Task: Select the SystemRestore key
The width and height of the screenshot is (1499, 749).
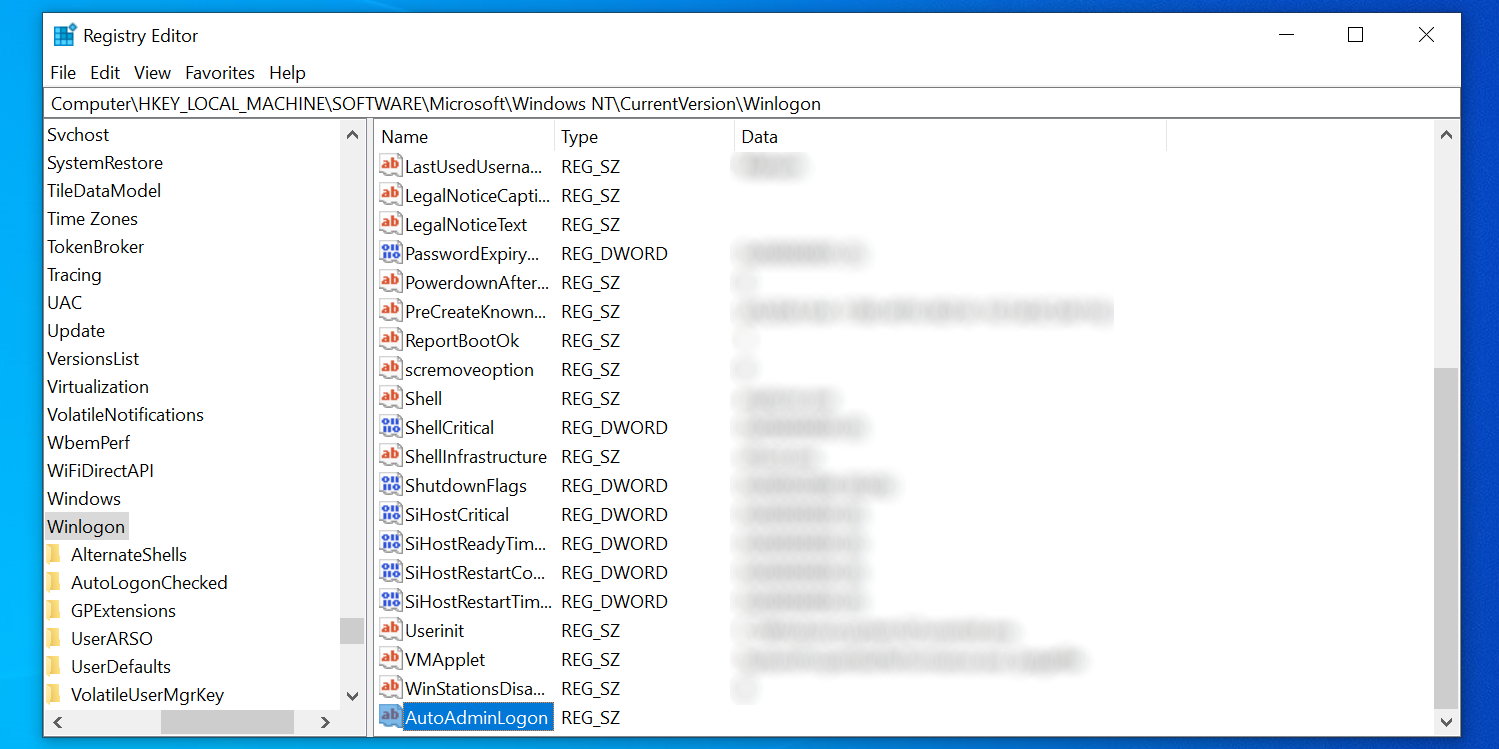Action: (x=105, y=163)
